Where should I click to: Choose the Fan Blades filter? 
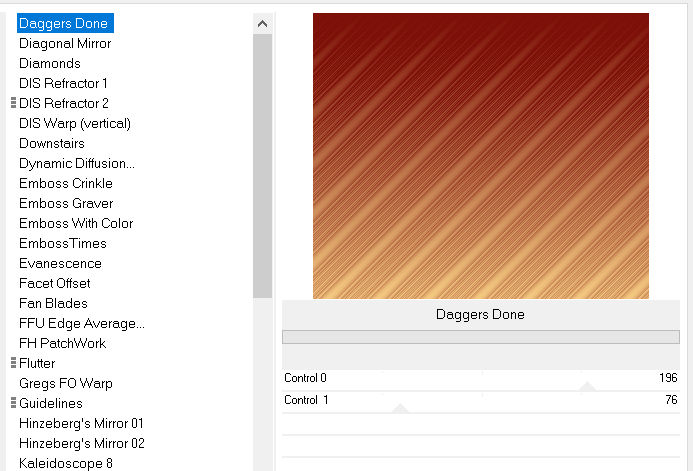[53, 303]
